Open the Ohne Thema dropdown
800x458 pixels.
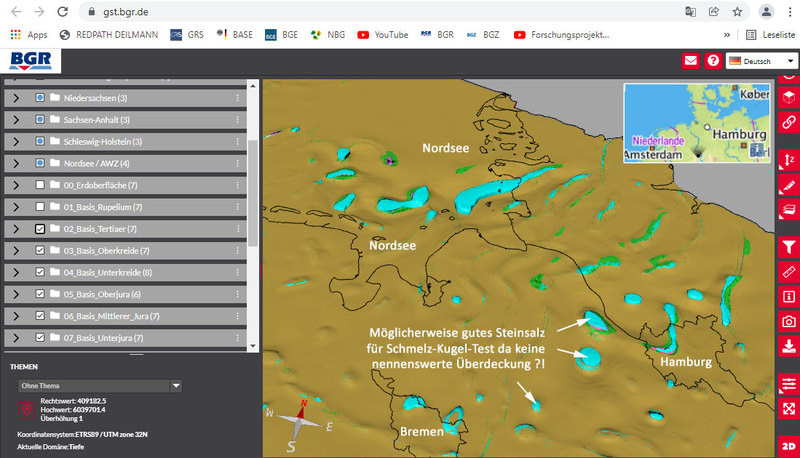pyautogui.click(x=98, y=384)
